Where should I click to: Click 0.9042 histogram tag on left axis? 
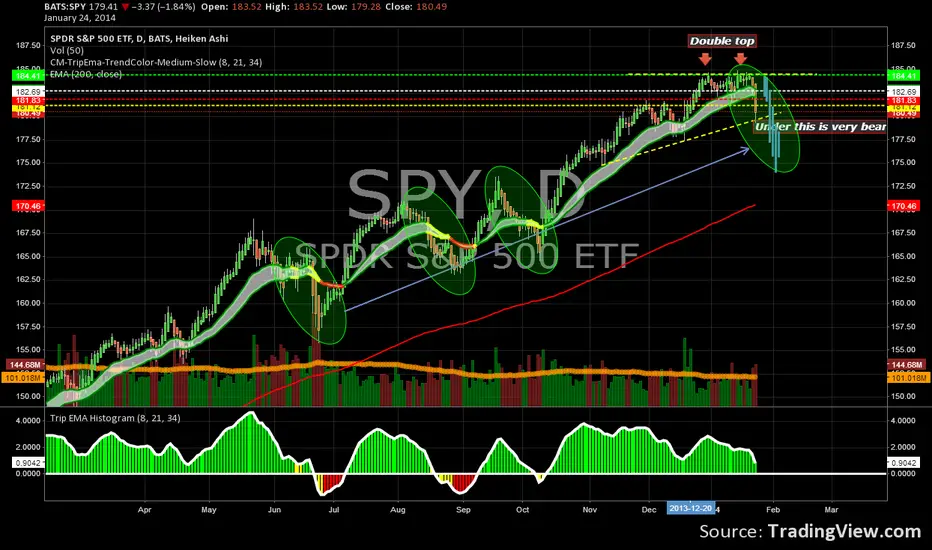[28, 463]
